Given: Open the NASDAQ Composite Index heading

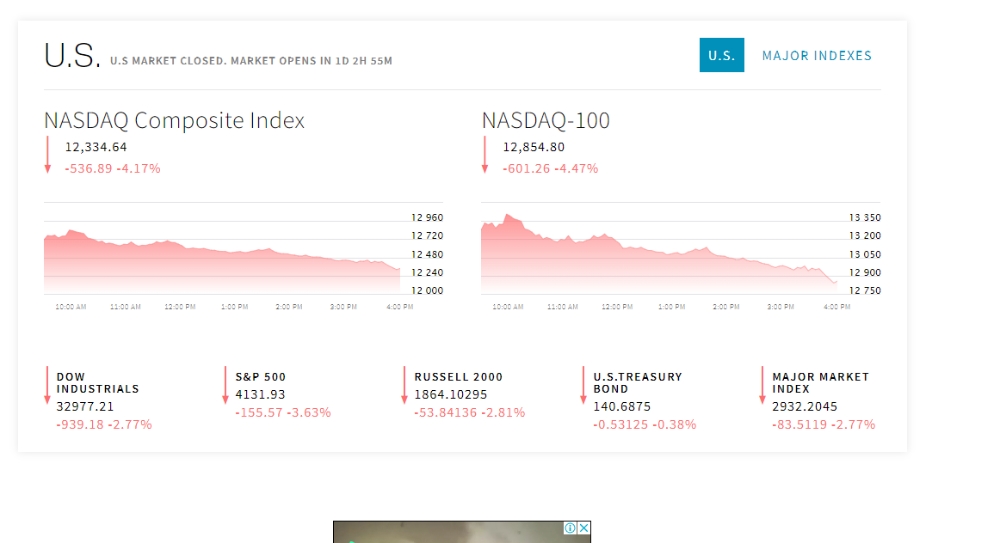Looking at the screenshot, I should (x=174, y=120).
